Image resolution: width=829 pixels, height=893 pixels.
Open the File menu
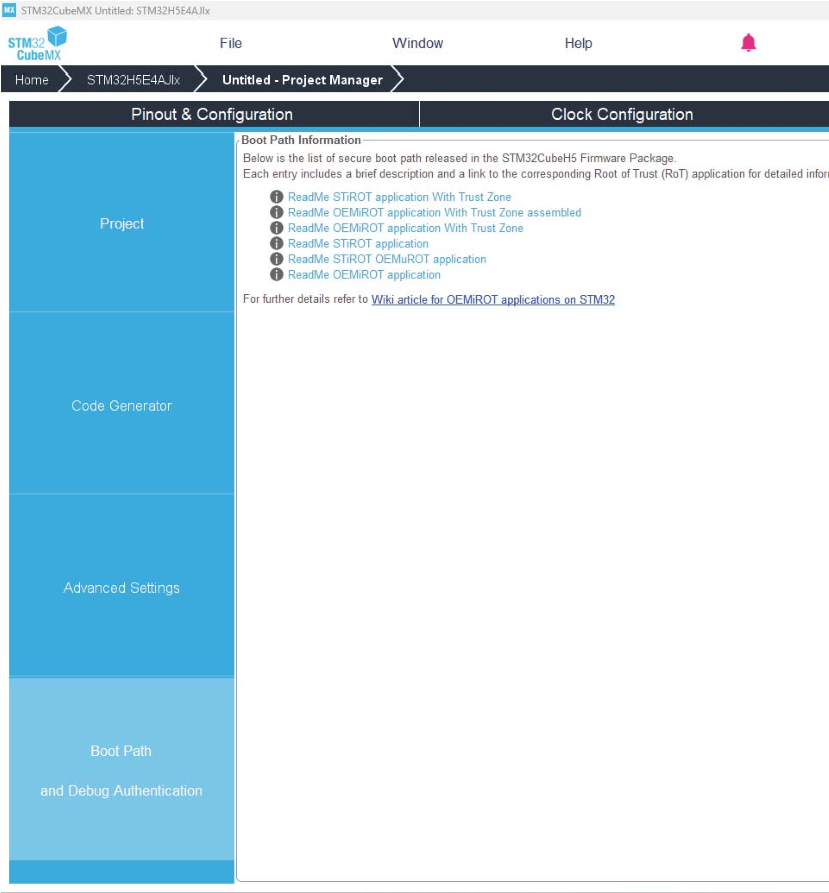click(x=231, y=43)
